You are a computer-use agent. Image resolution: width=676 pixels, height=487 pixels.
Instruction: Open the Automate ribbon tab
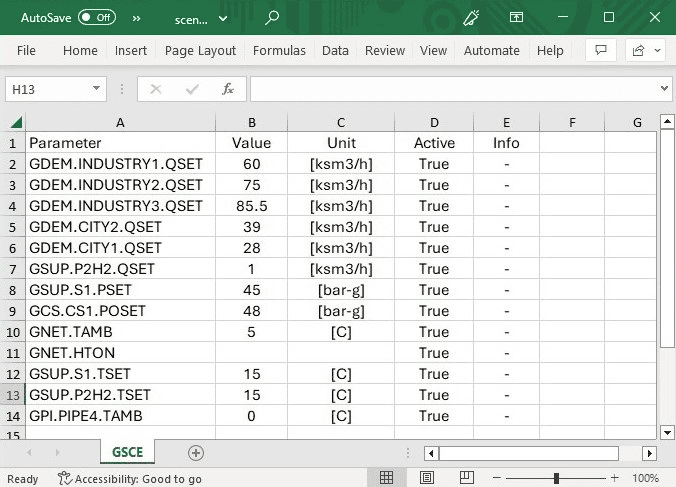click(492, 50)
